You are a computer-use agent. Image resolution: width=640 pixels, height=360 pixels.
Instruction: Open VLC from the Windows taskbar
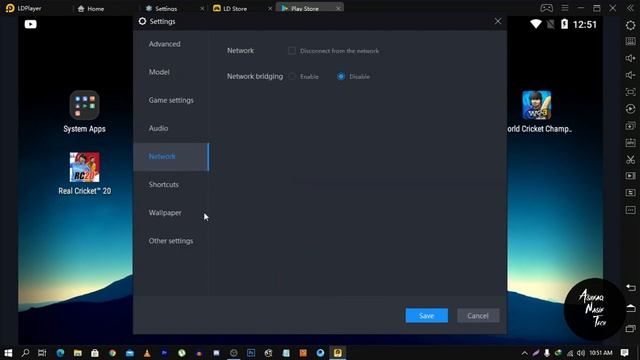point(147,353)
